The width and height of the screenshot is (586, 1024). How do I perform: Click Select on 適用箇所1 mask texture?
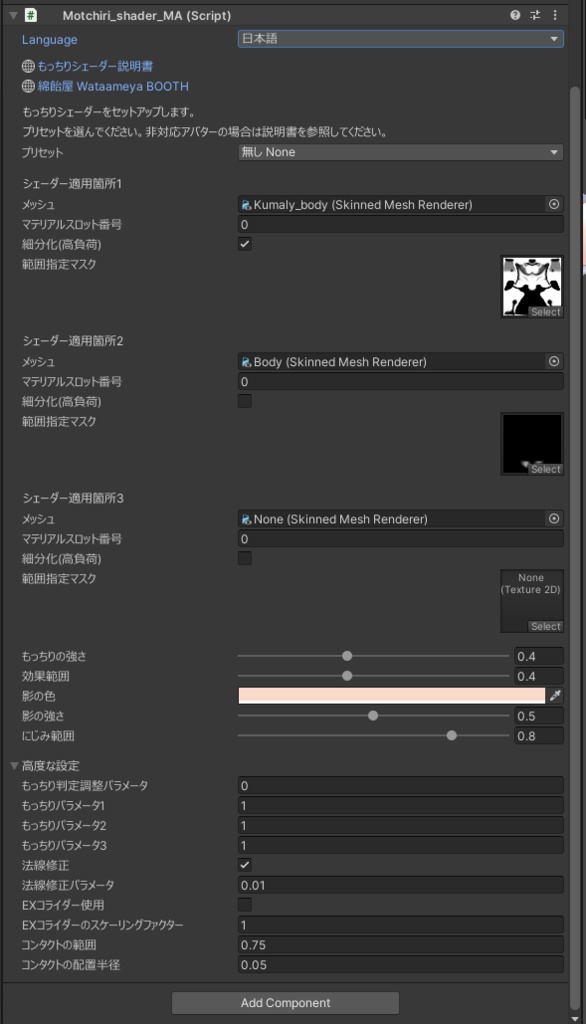[545, 312]
